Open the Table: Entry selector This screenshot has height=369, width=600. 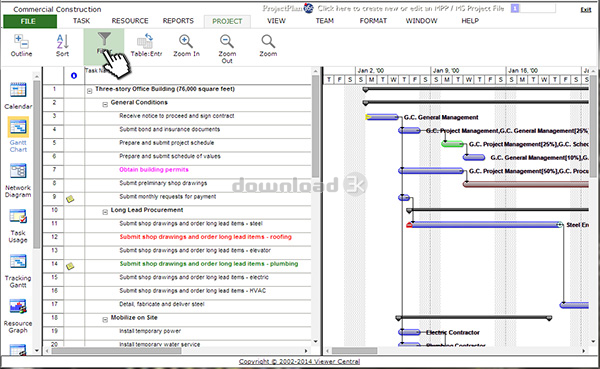(x=146, y=46)
